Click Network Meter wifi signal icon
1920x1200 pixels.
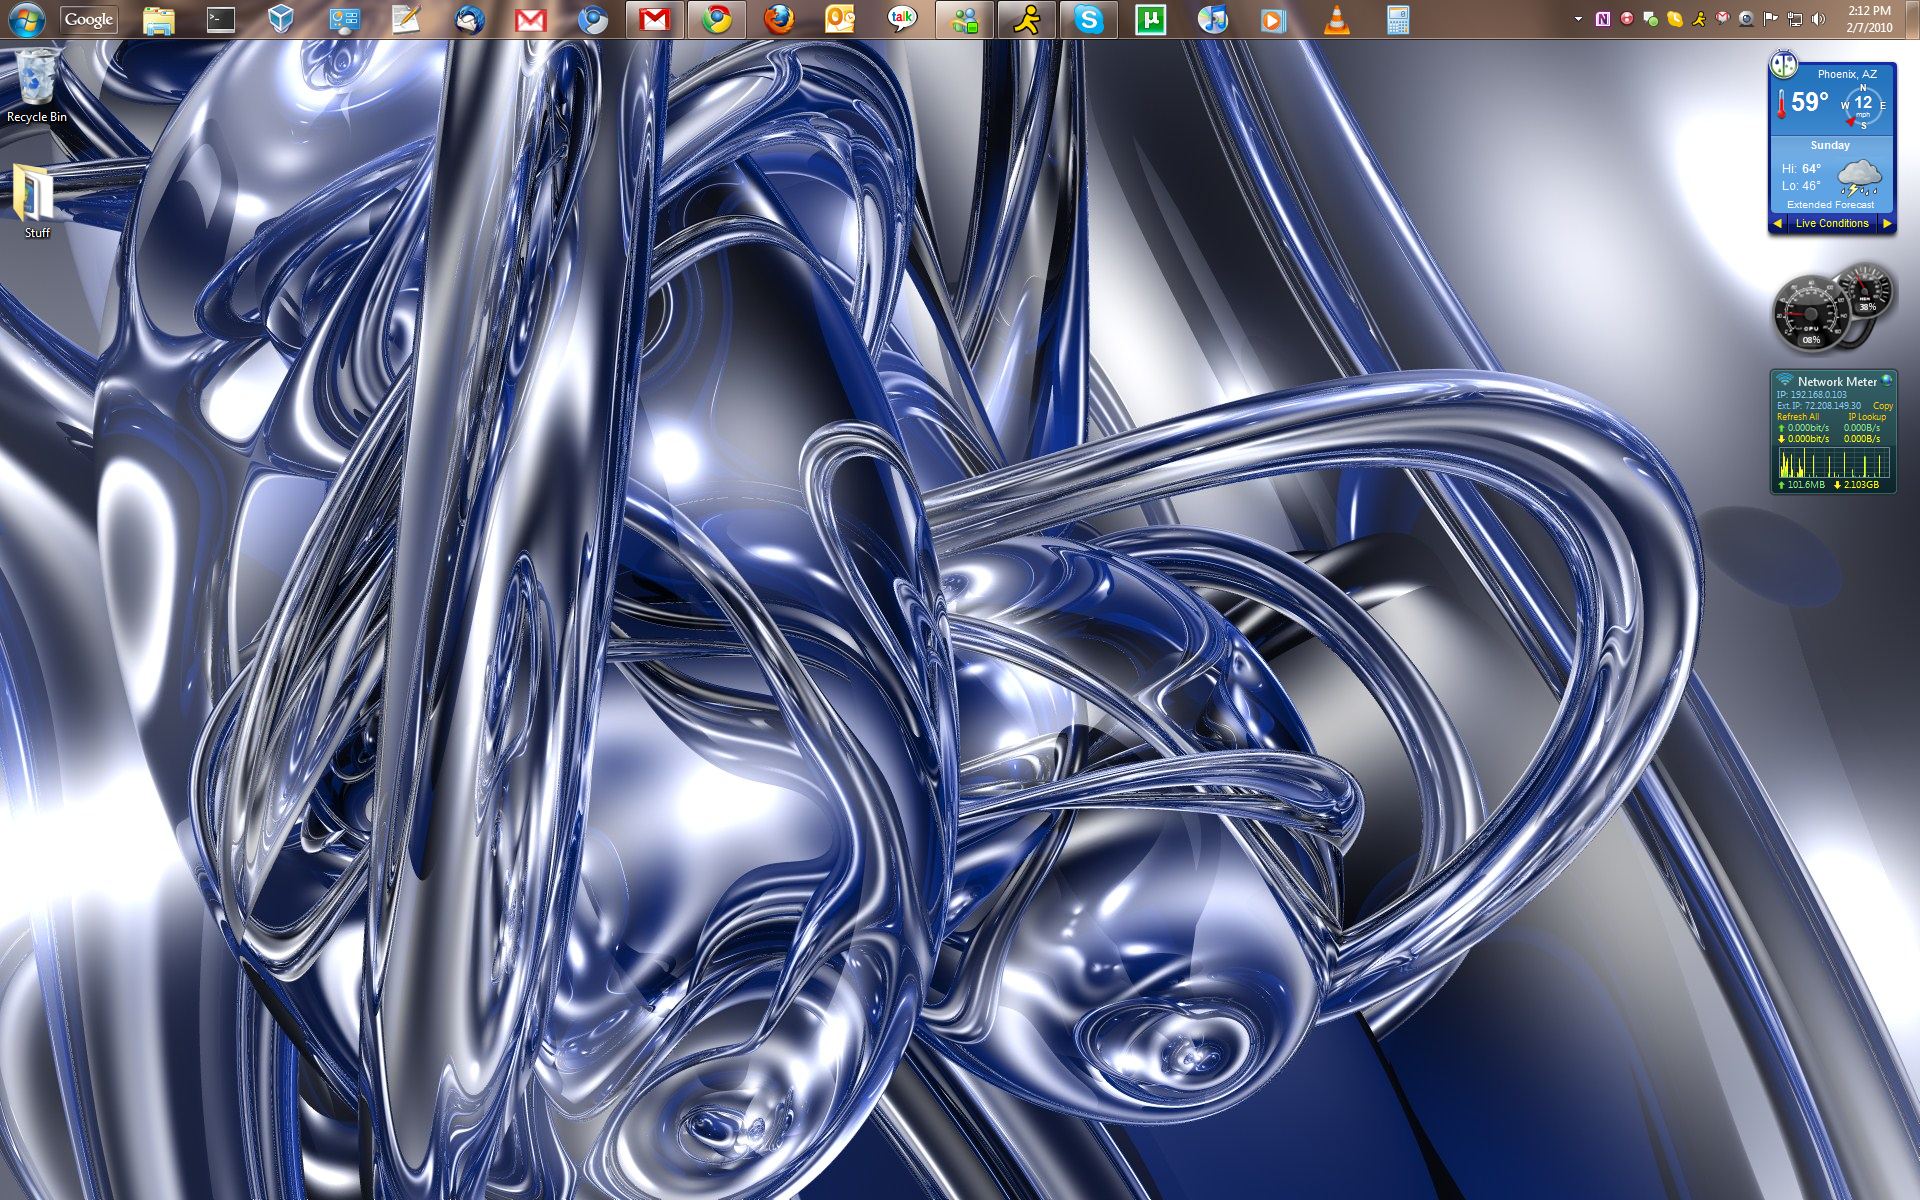[1785, 380]
